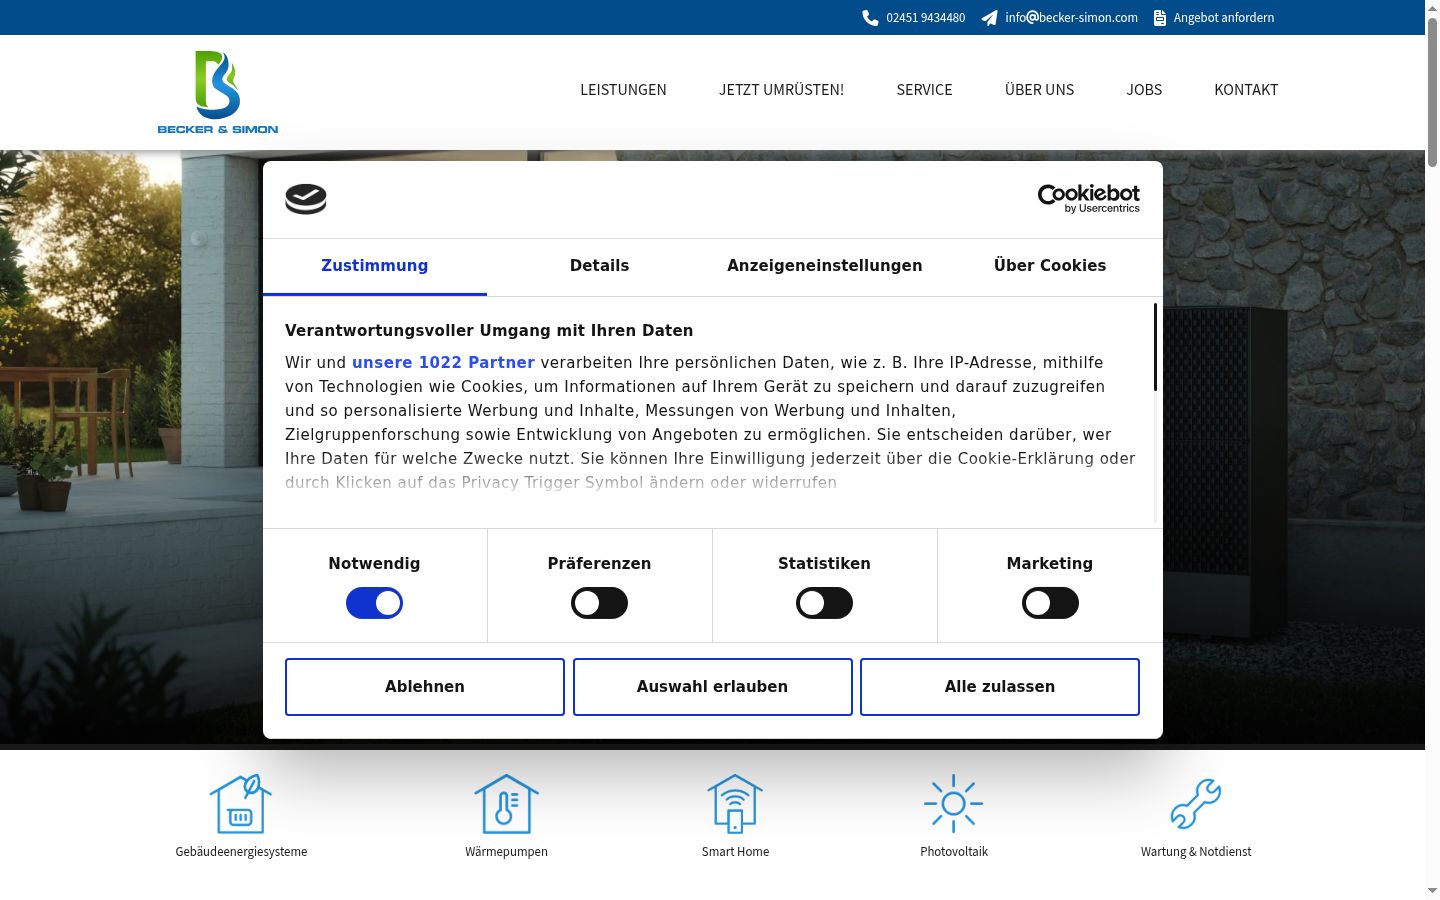Viewport: 1440px width, 900px height.
Task: Click the paper plane email icon
Action: tap(989, 18)
